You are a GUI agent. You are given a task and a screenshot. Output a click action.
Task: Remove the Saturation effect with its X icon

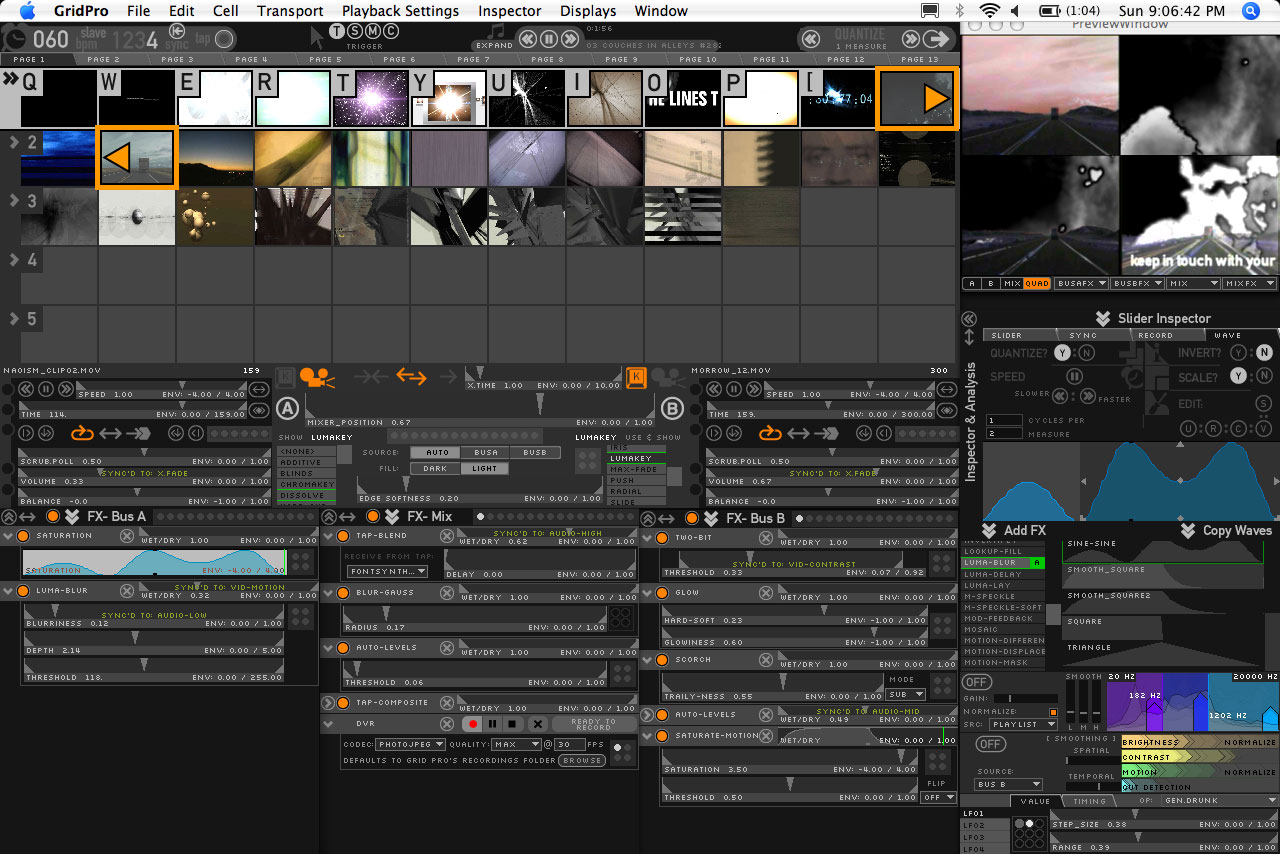(127, 536)
